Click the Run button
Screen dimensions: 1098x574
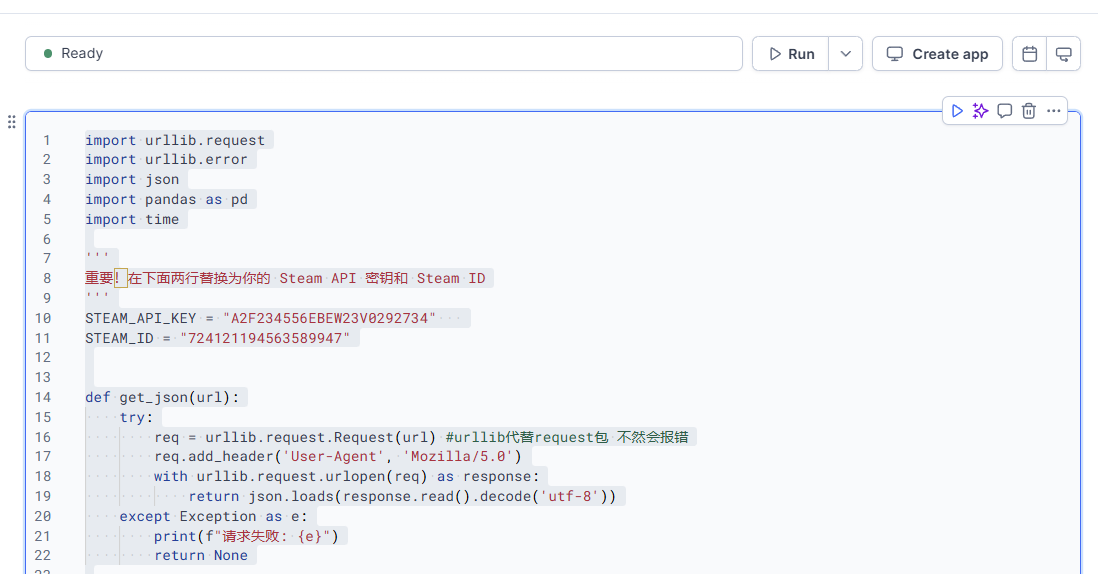click(791, 54)
